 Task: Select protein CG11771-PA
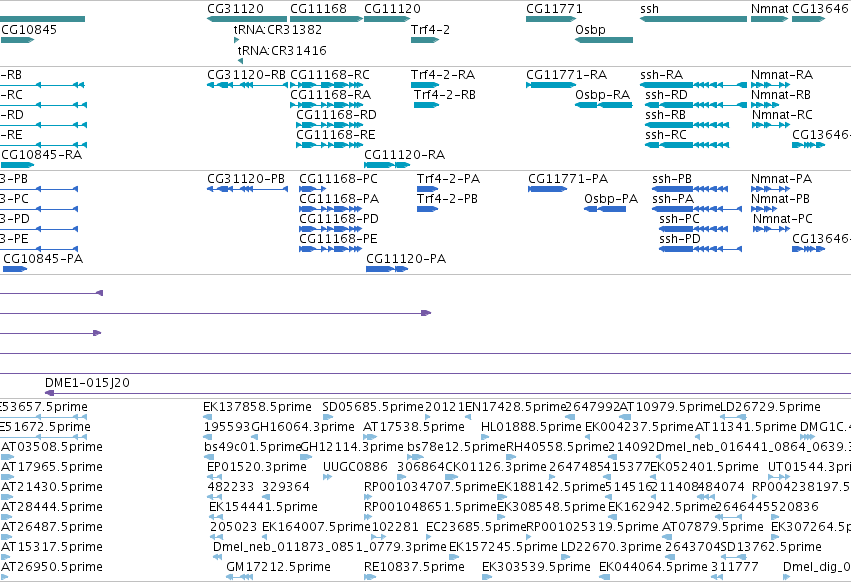point(568,179)
